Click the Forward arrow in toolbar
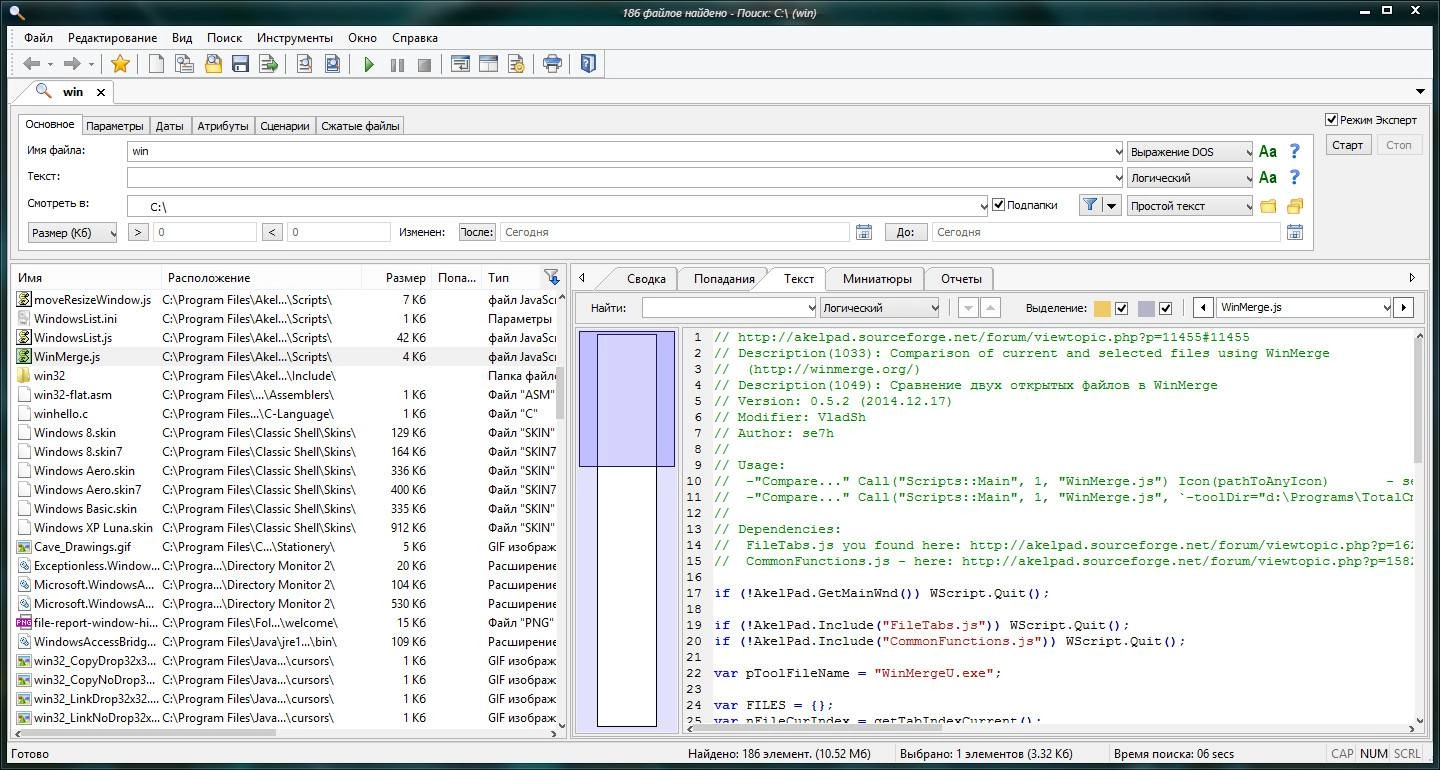 click(71, 64)
